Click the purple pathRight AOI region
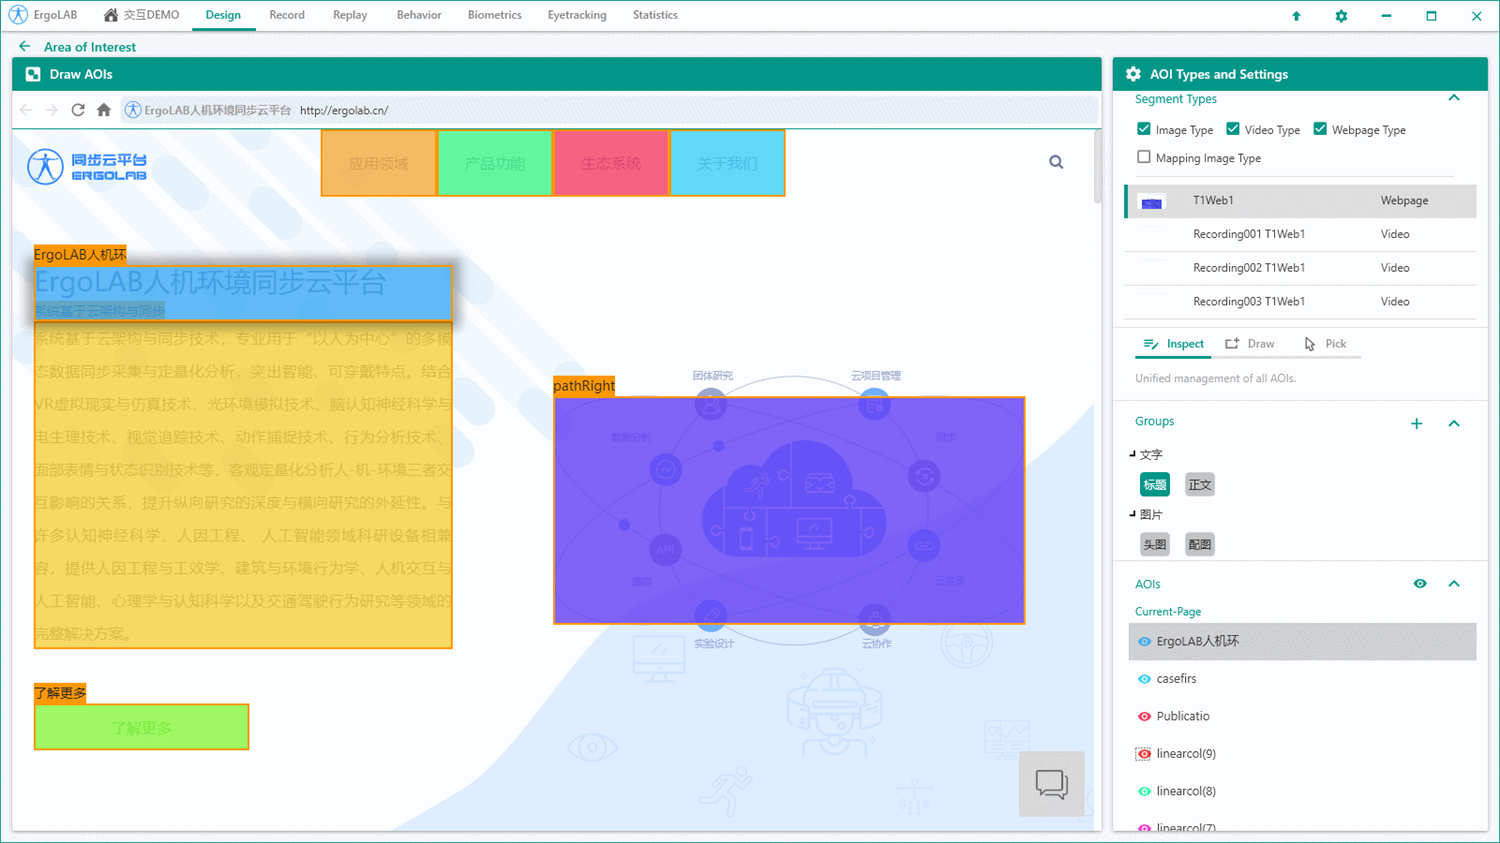The height and width of the screenshot is (843, 1500). click(789, 510)
